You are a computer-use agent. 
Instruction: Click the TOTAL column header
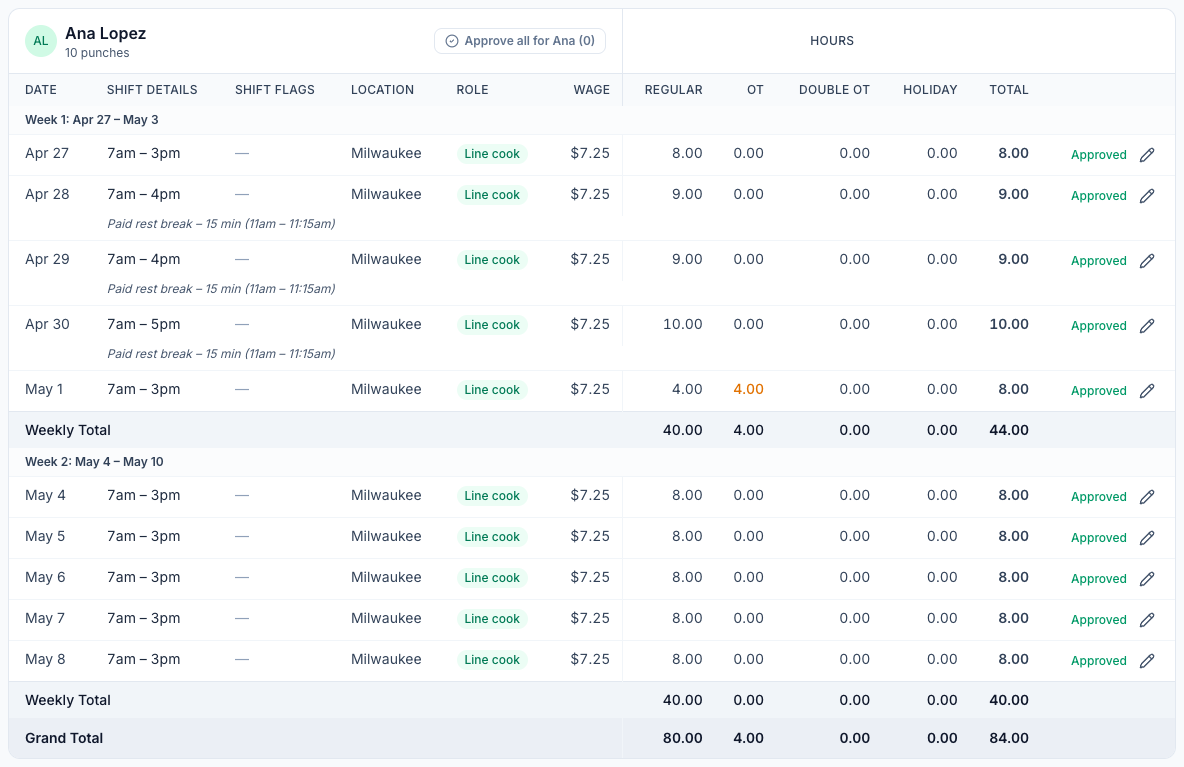click(x=1009, y=90)
